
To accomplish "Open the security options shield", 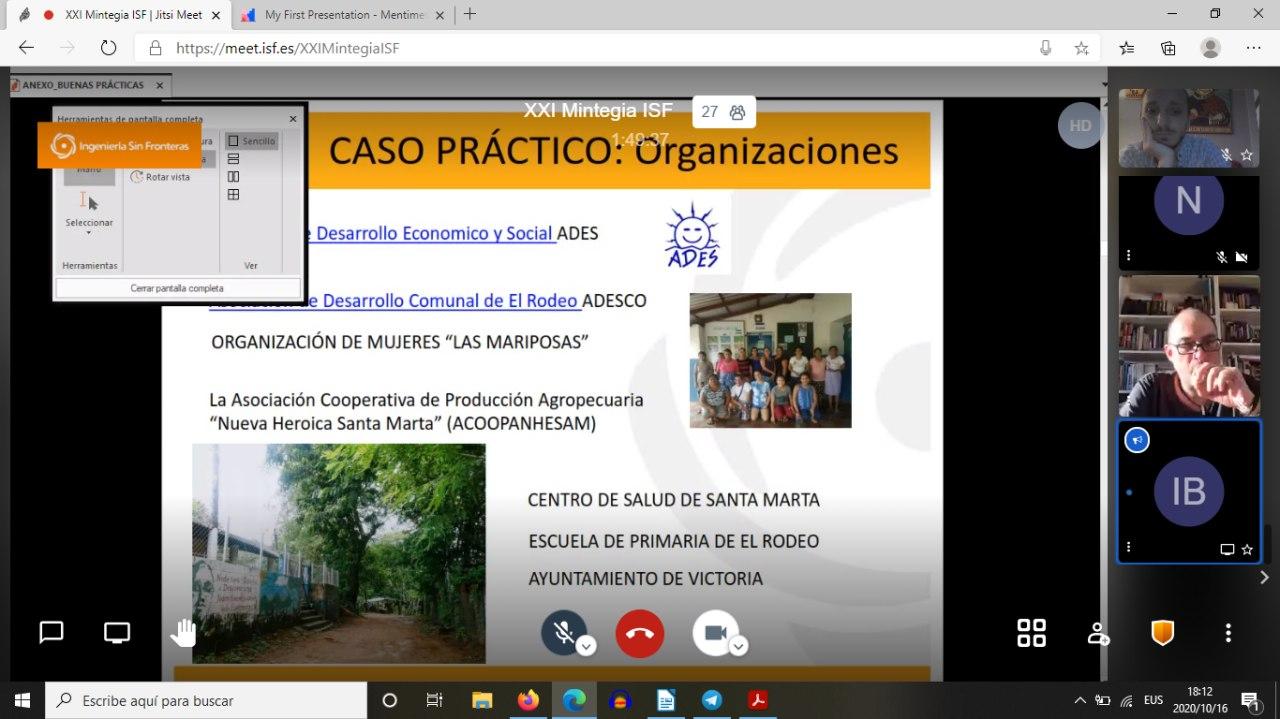I will [x=1162, y=633].
